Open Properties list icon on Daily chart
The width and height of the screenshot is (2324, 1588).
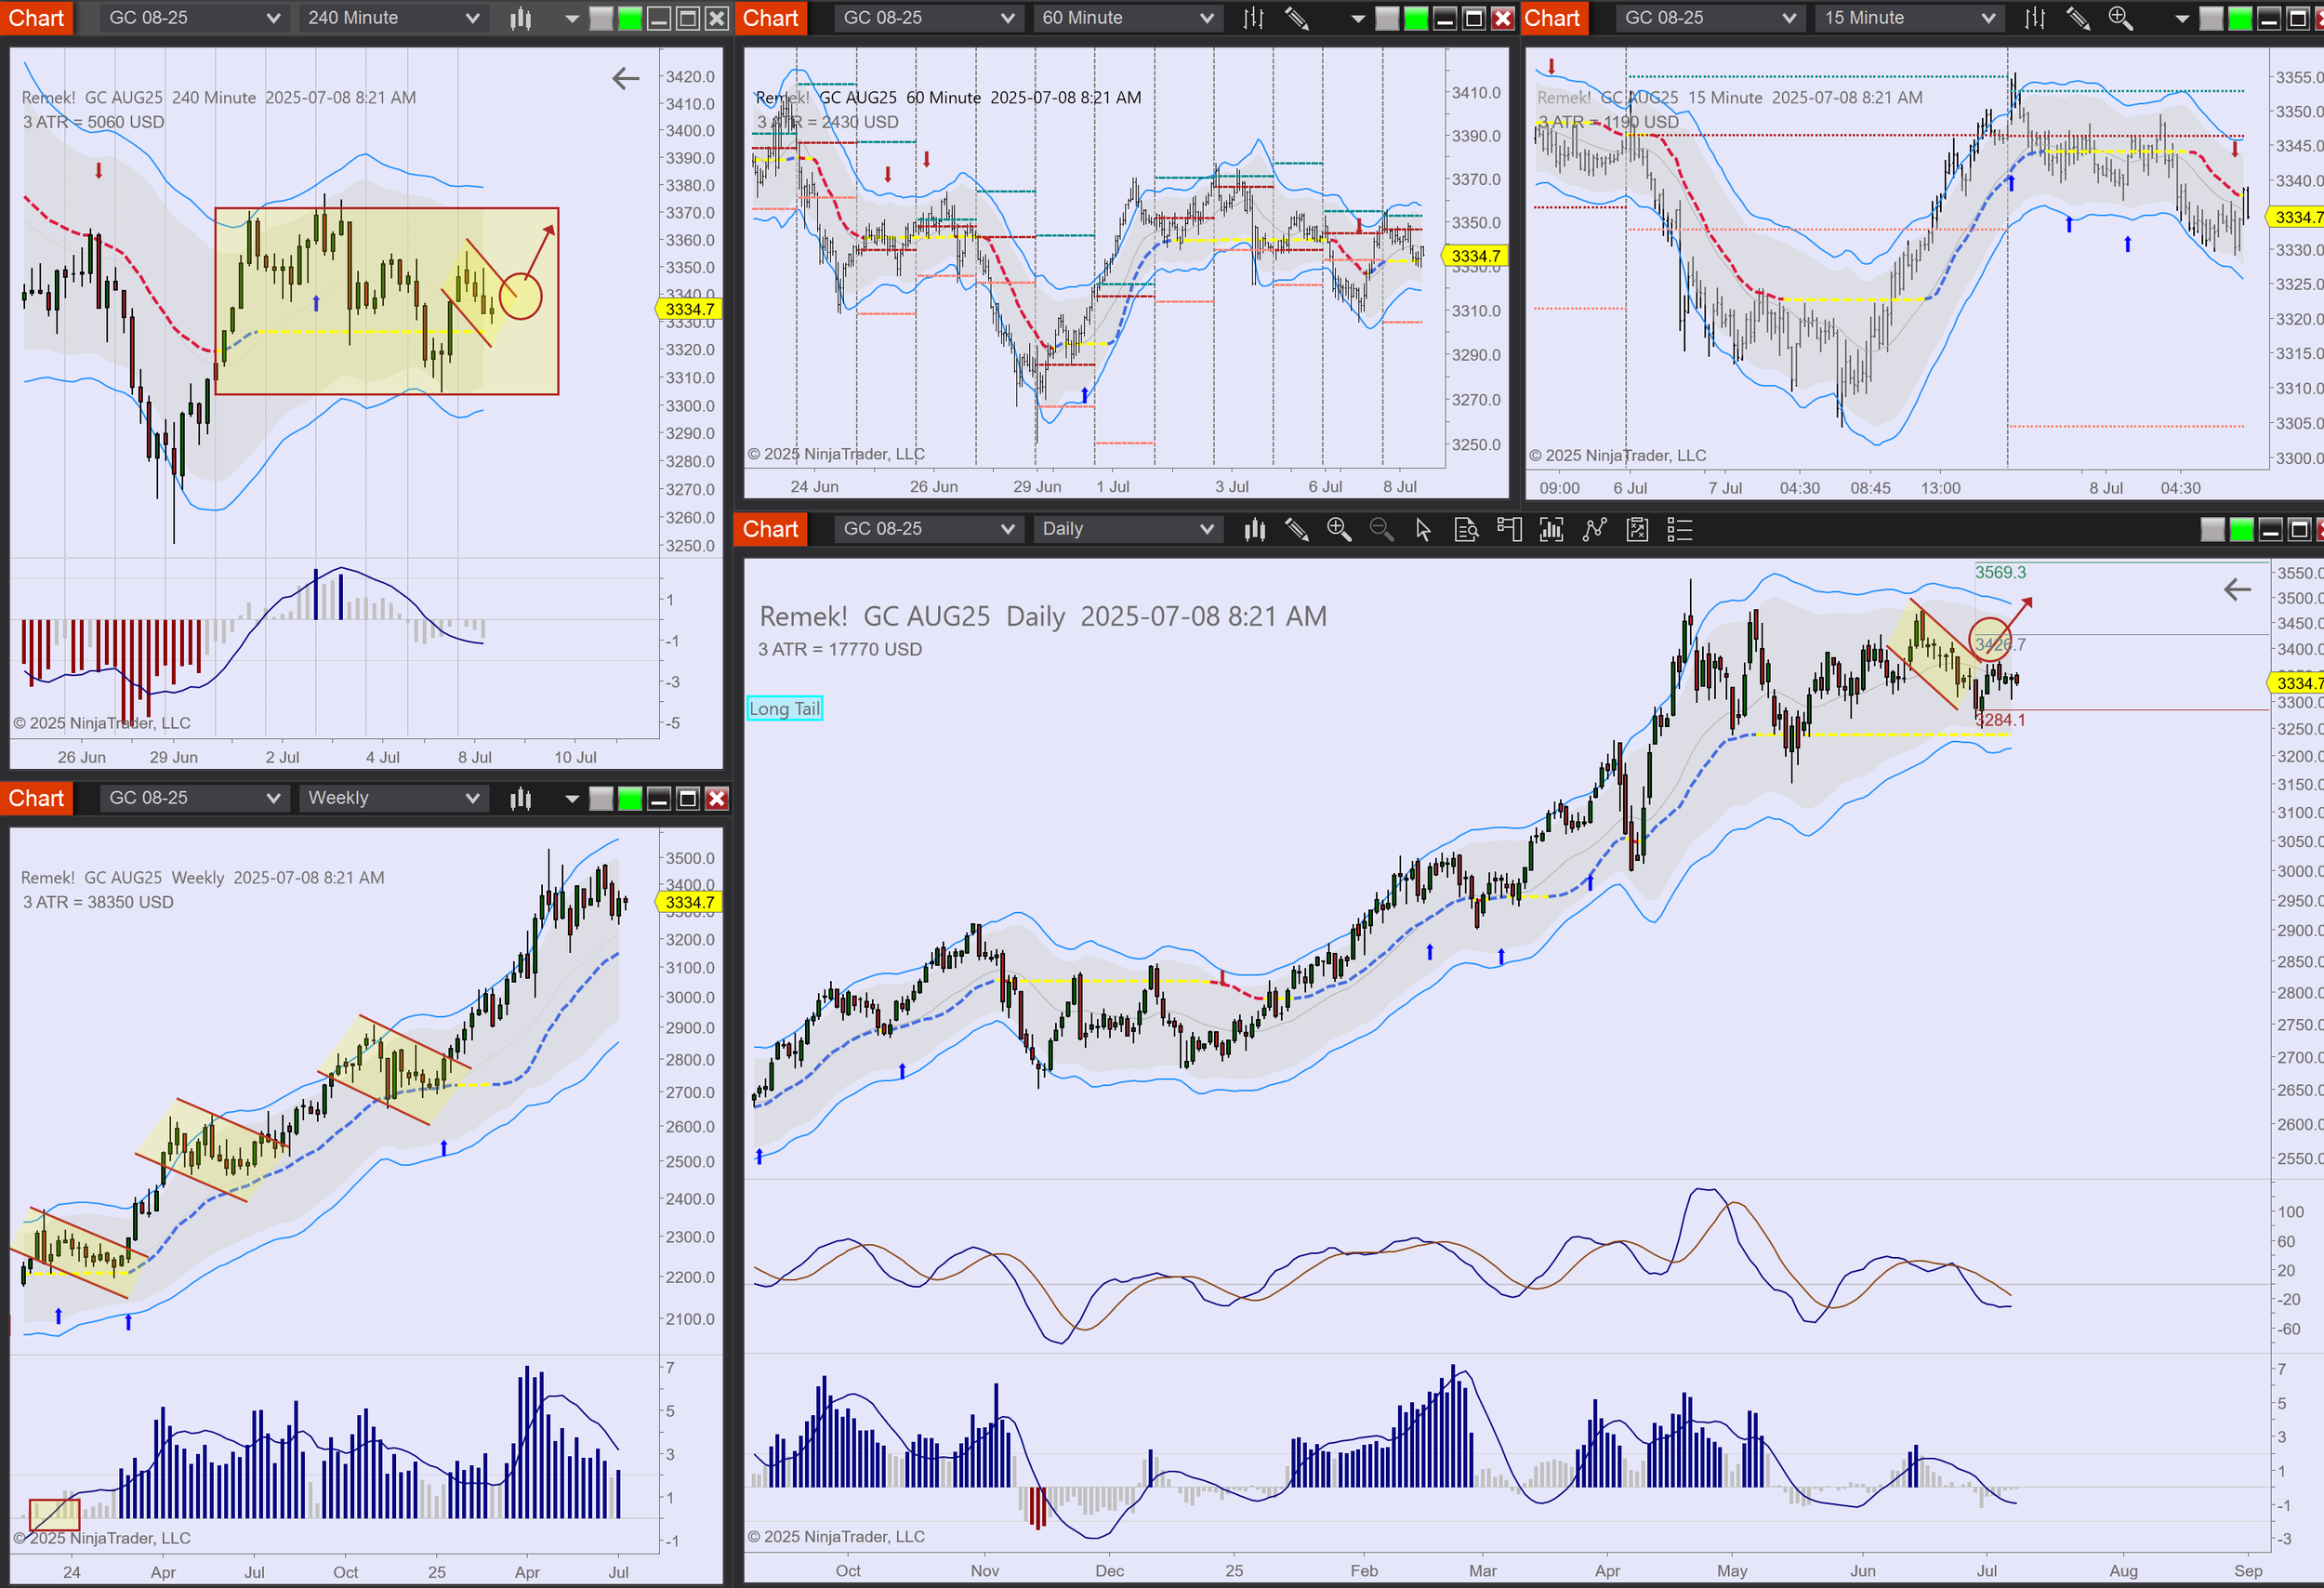1680,529
